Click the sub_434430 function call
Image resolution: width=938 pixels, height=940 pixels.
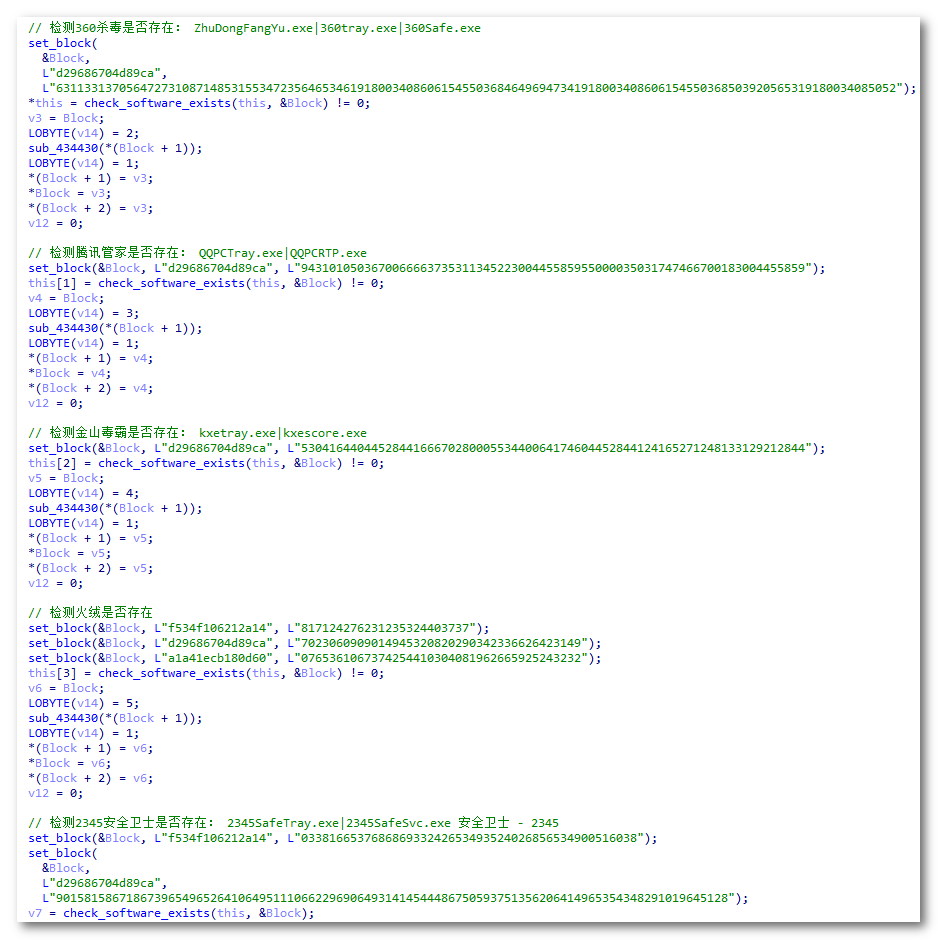[x=63, y=147]
